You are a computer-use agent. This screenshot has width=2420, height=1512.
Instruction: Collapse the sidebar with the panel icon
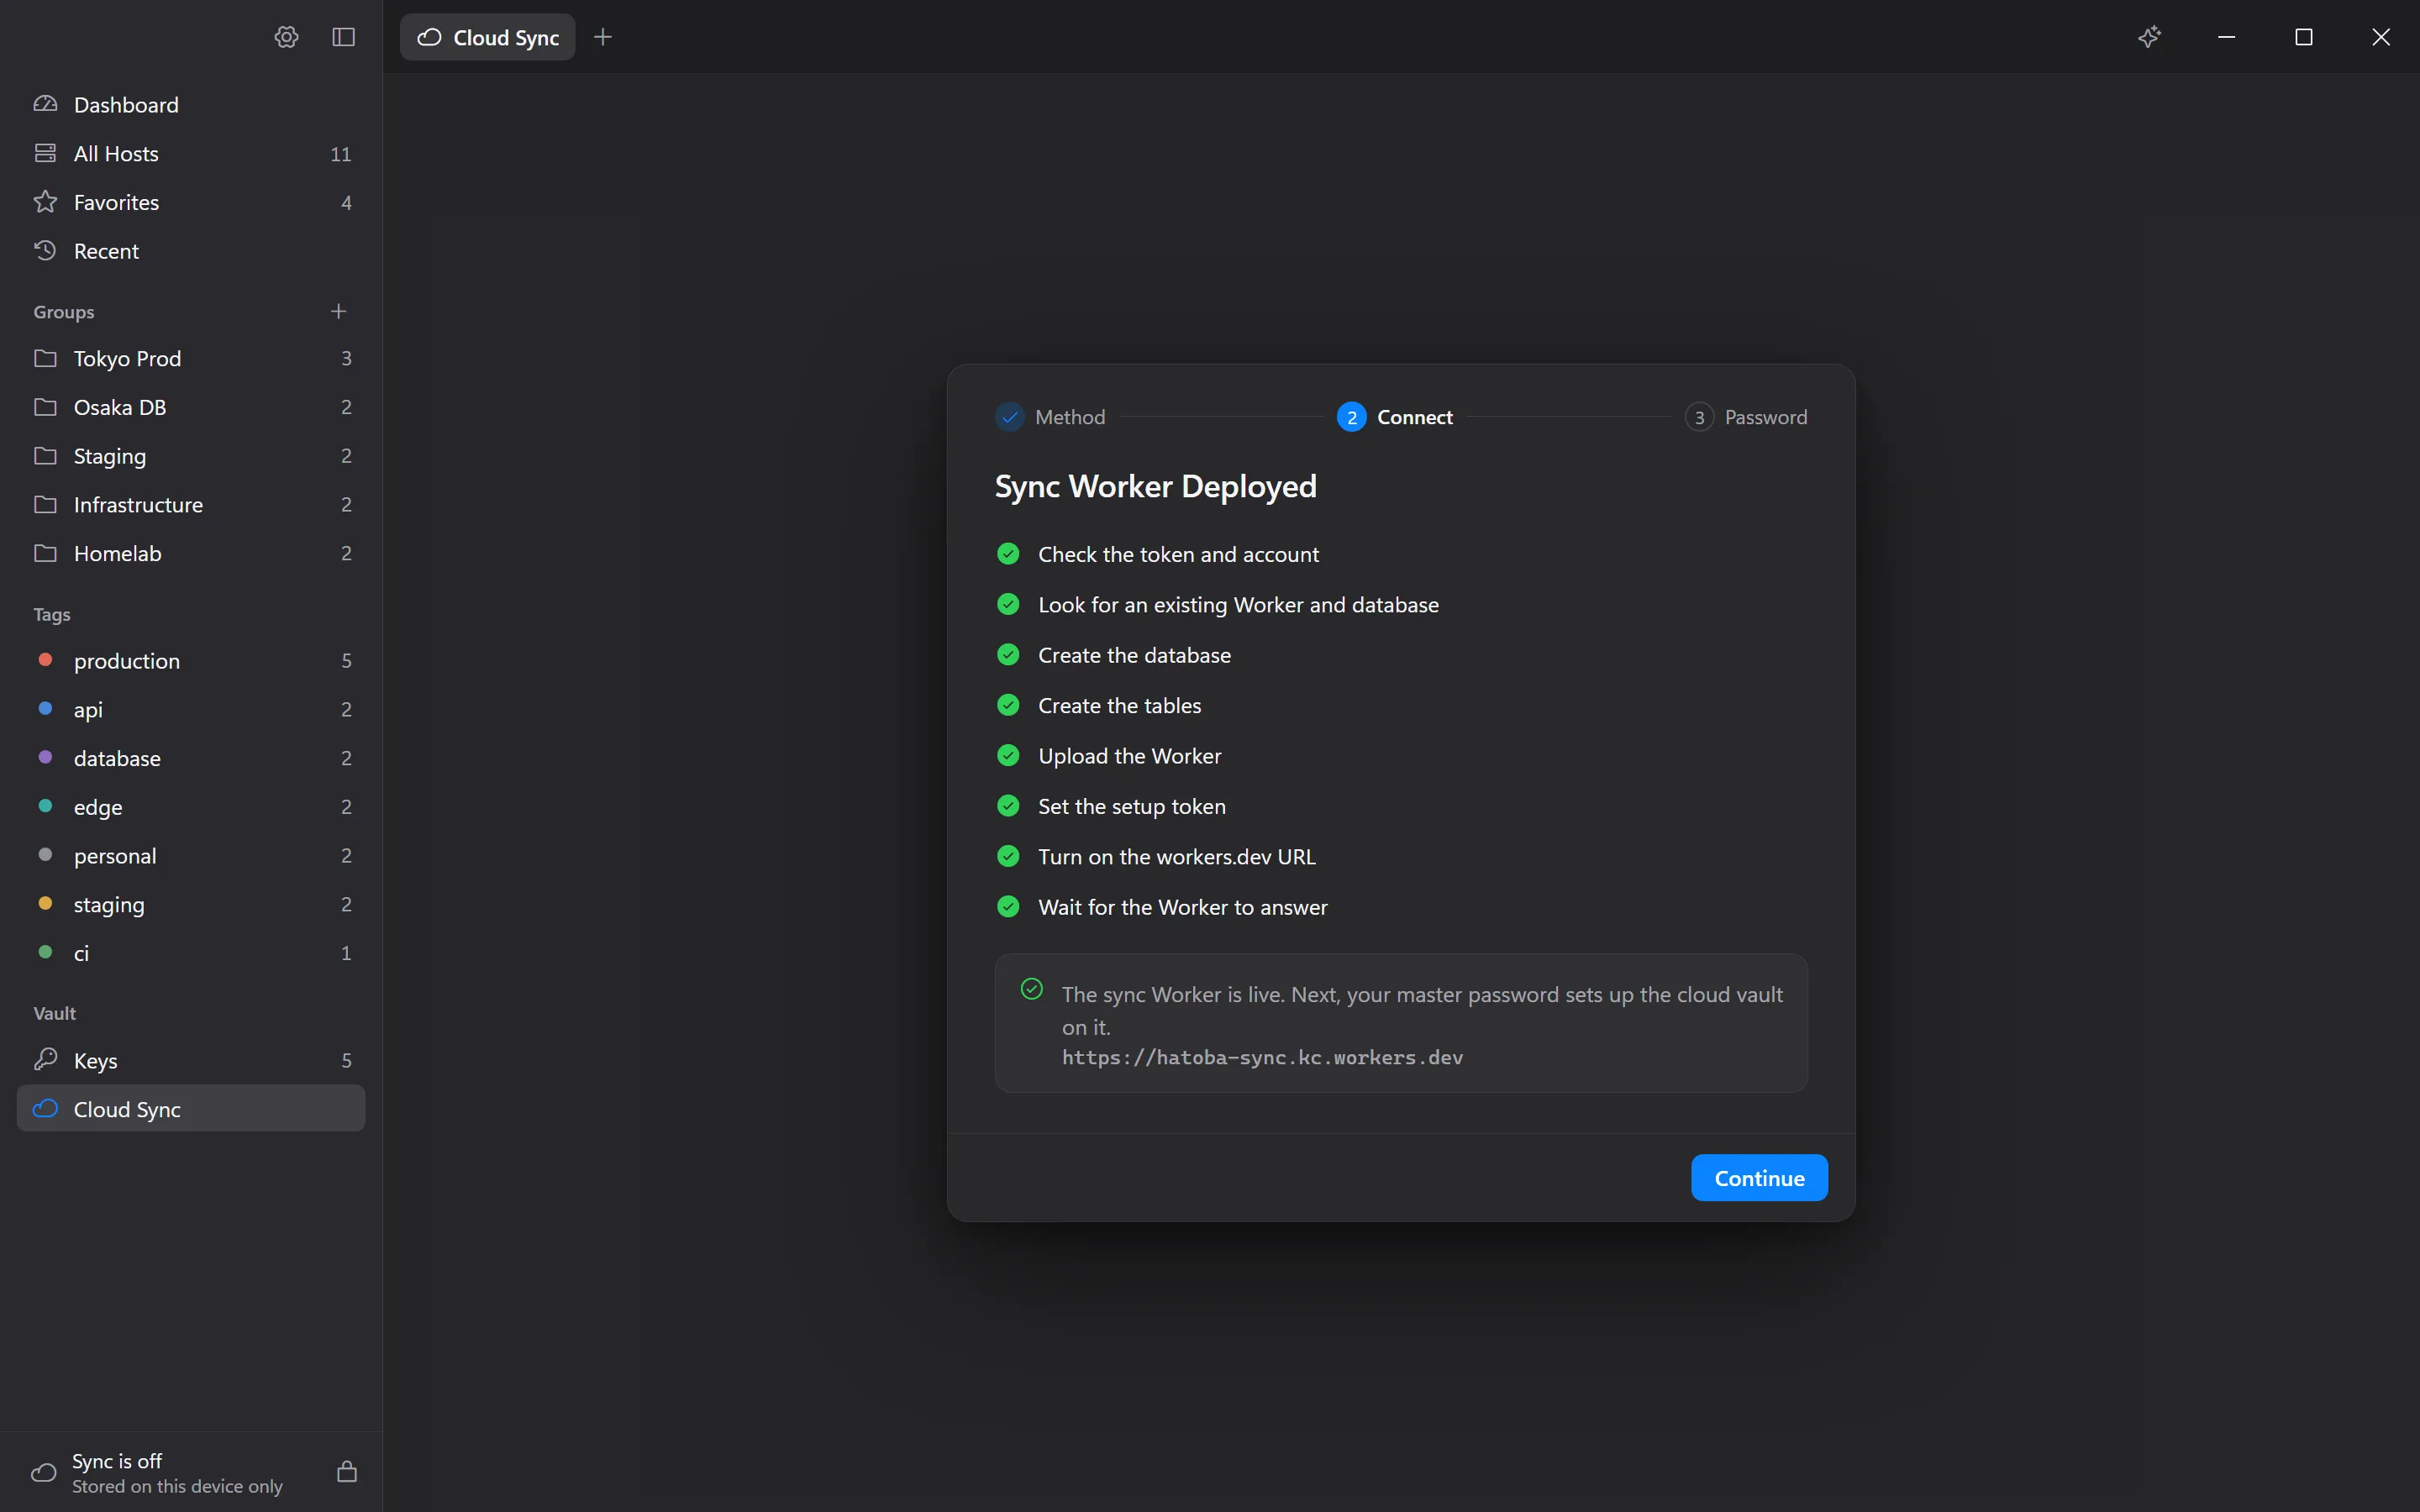point(343,37)
